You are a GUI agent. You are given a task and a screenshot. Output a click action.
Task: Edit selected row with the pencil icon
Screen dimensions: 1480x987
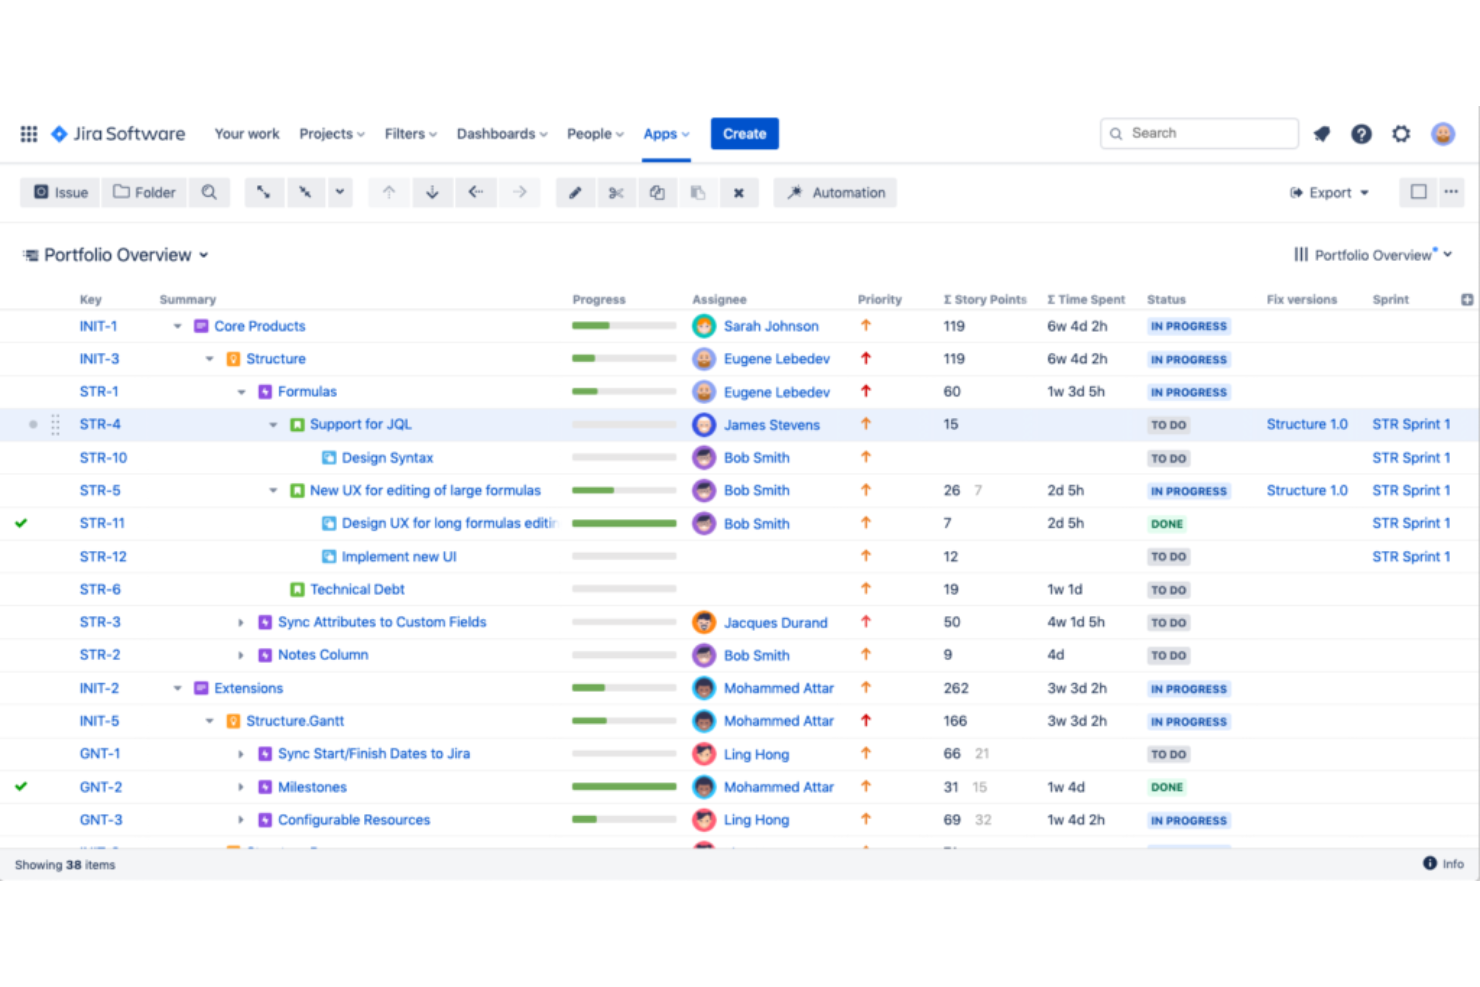575,192
